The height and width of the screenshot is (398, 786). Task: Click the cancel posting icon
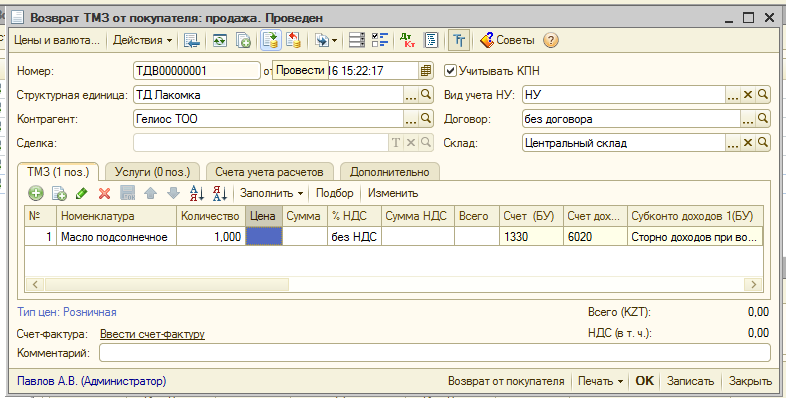click(294, 40)
